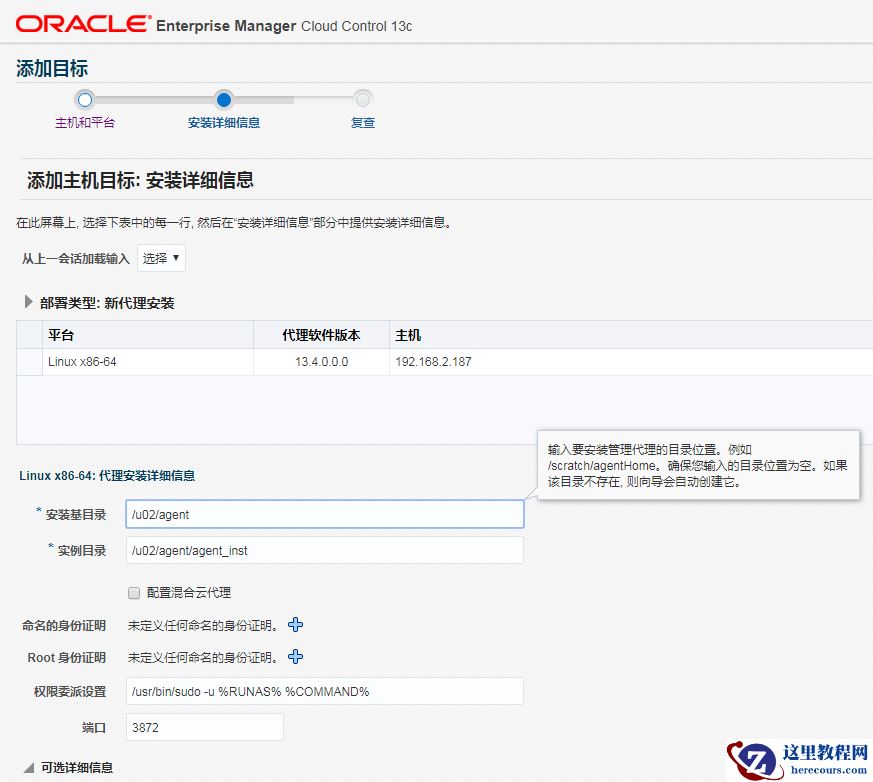This screenshot has height=782, width=873.
Task: Click the 复查 step circle
Action: tap(362, 100)
